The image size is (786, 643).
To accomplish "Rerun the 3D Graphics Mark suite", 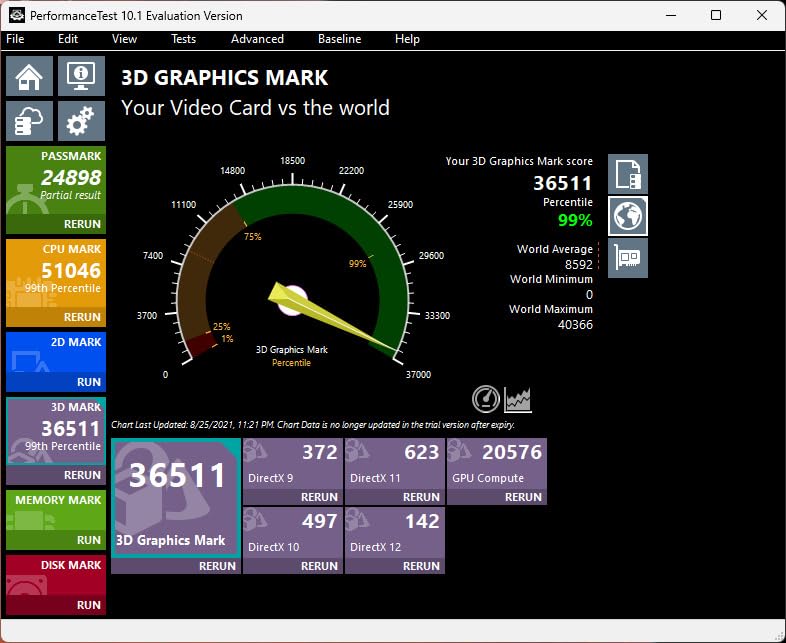I will 176,566.
